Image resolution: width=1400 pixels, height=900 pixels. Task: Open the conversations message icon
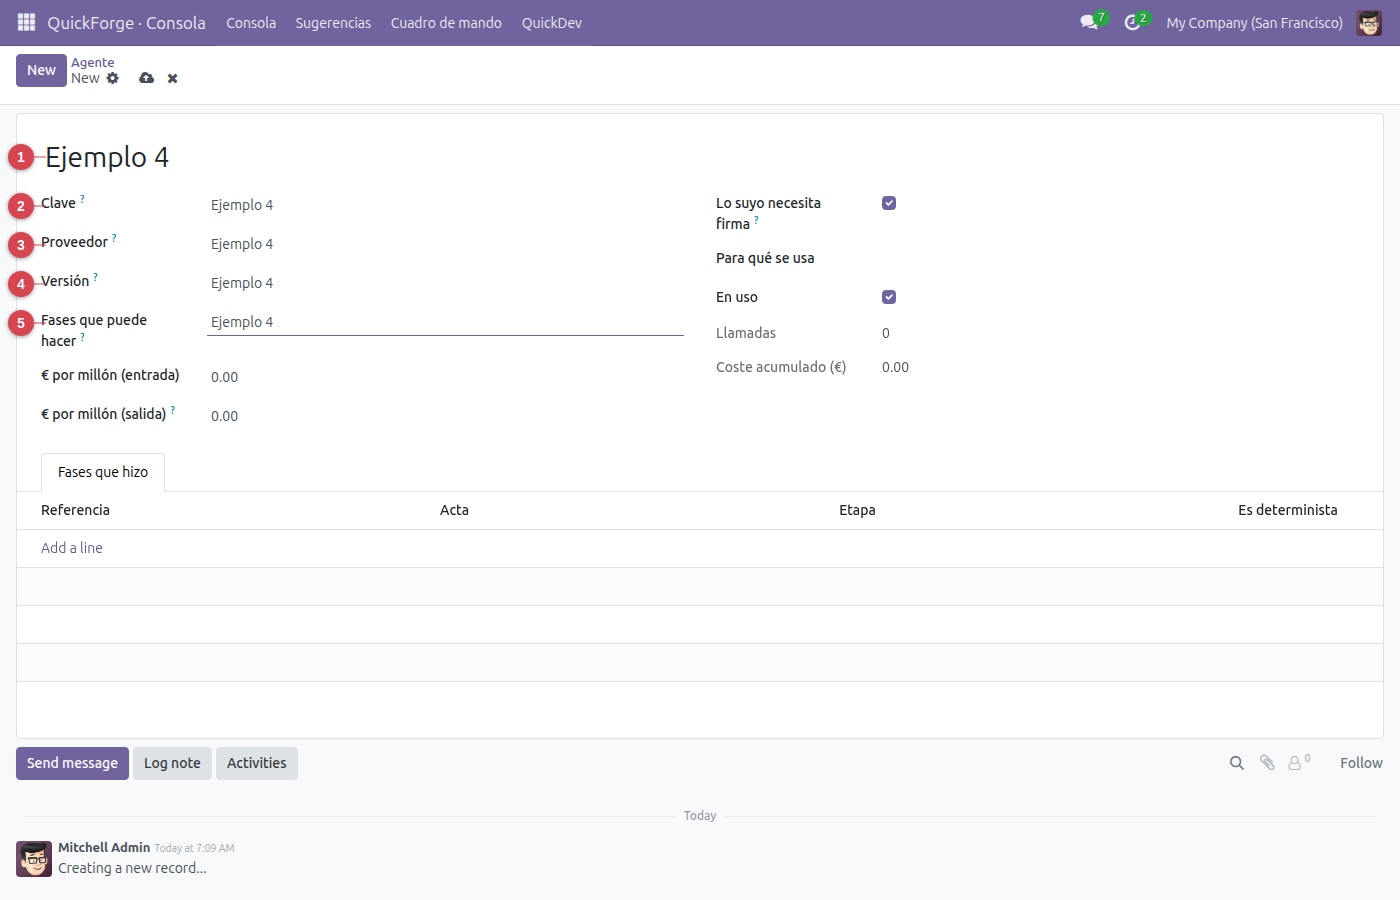(1089, 22)
